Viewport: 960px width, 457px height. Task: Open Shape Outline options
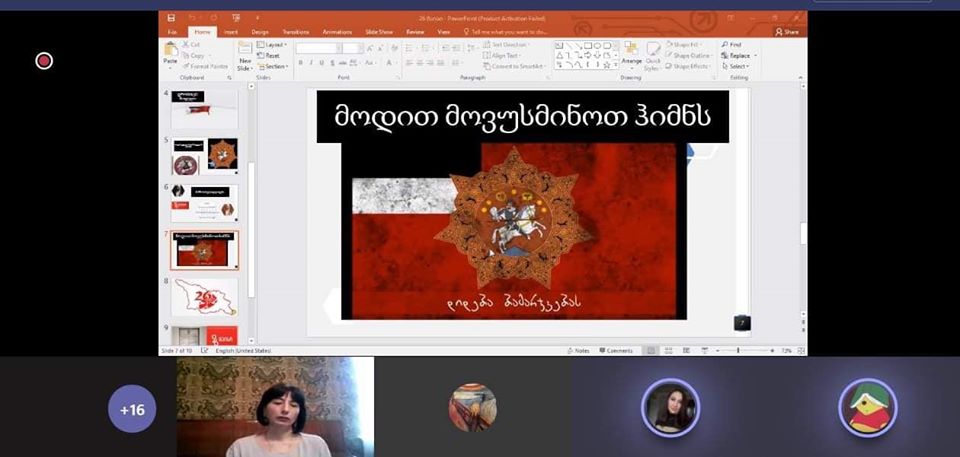click(688, 55)
